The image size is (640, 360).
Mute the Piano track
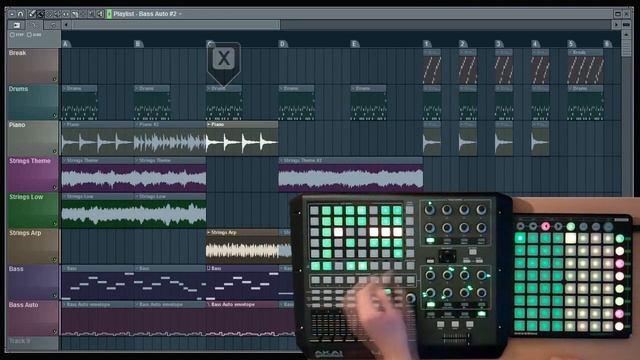54,151
